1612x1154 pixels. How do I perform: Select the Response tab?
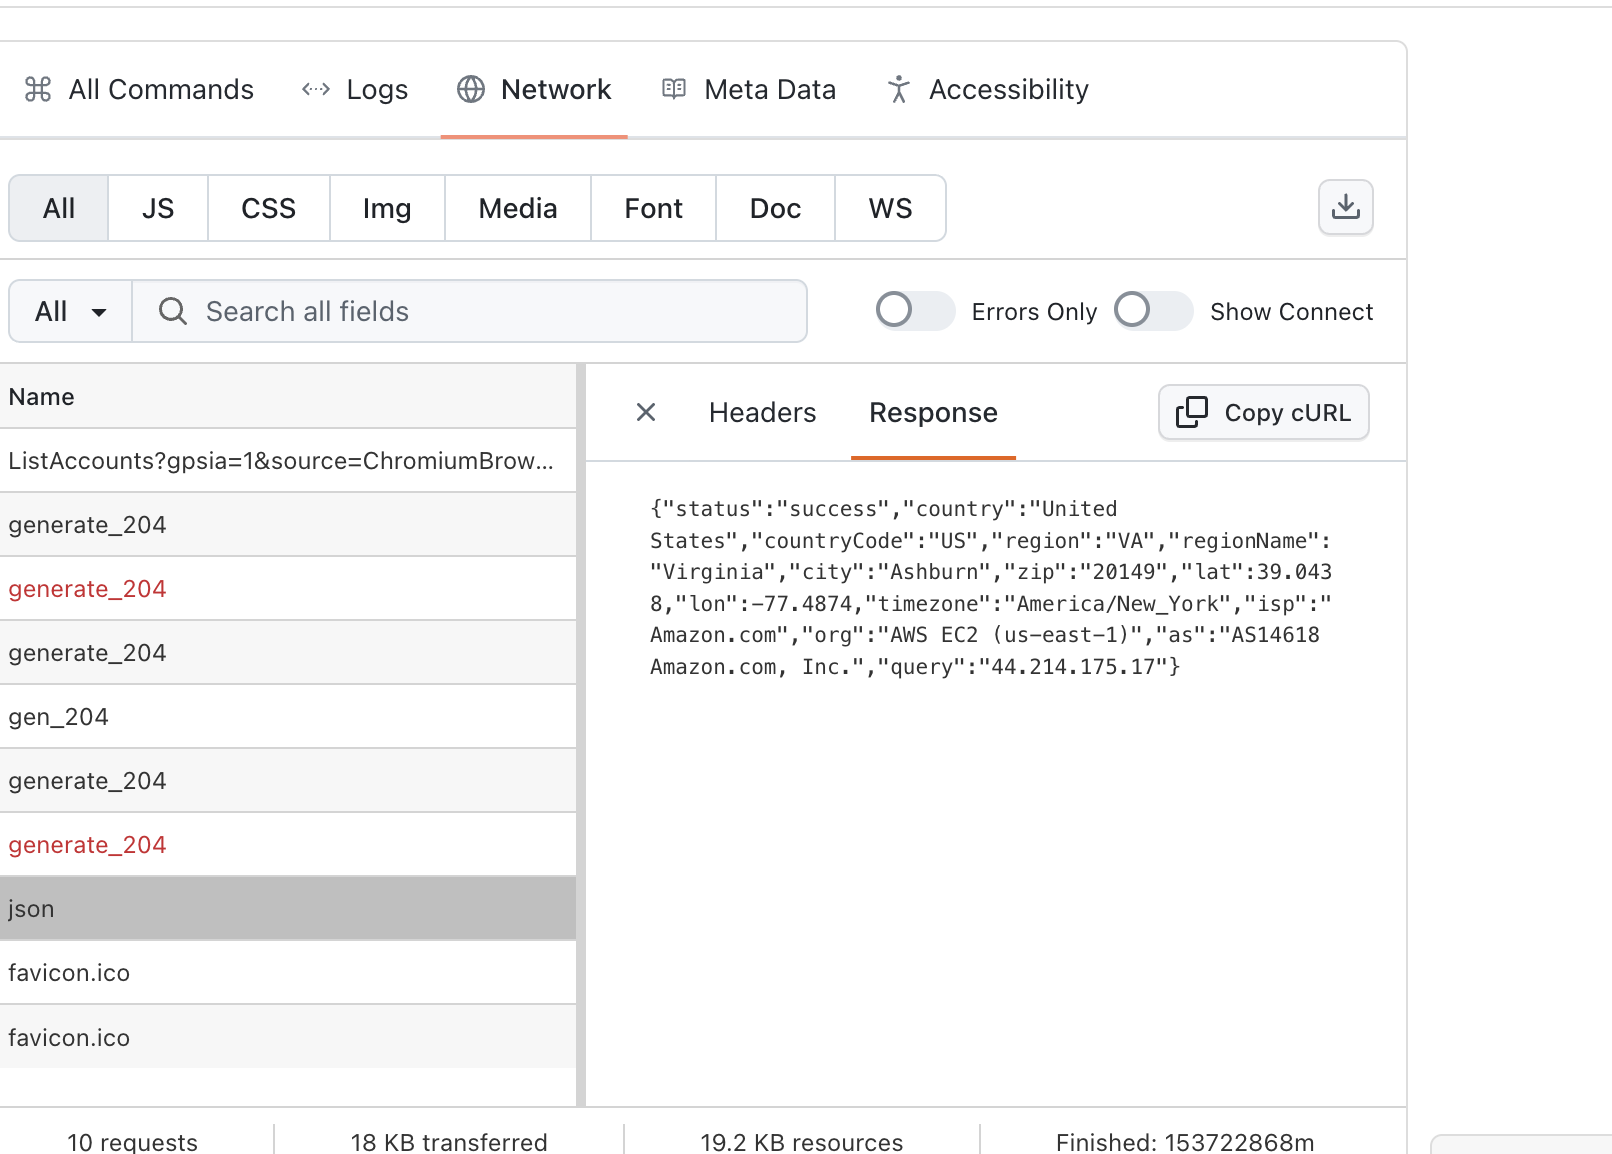pyautogui.click(x=933, y=412)
